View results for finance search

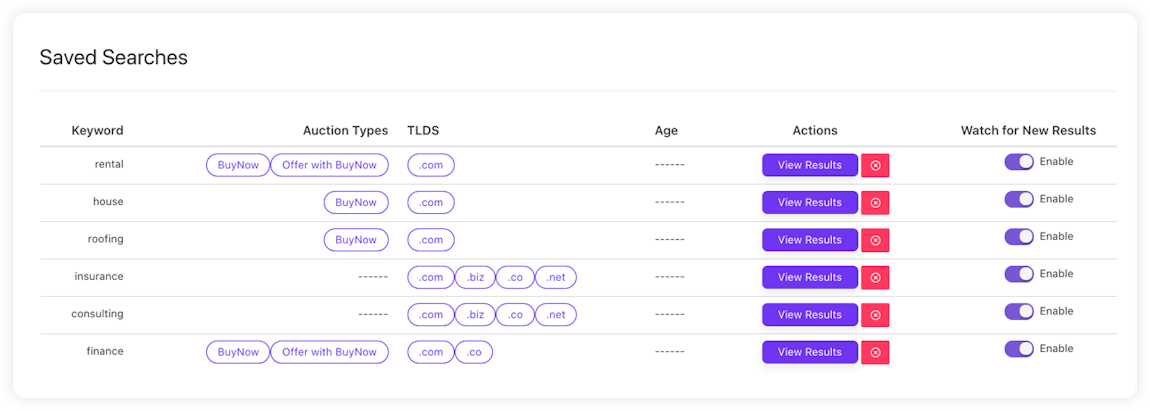[809, 352]
